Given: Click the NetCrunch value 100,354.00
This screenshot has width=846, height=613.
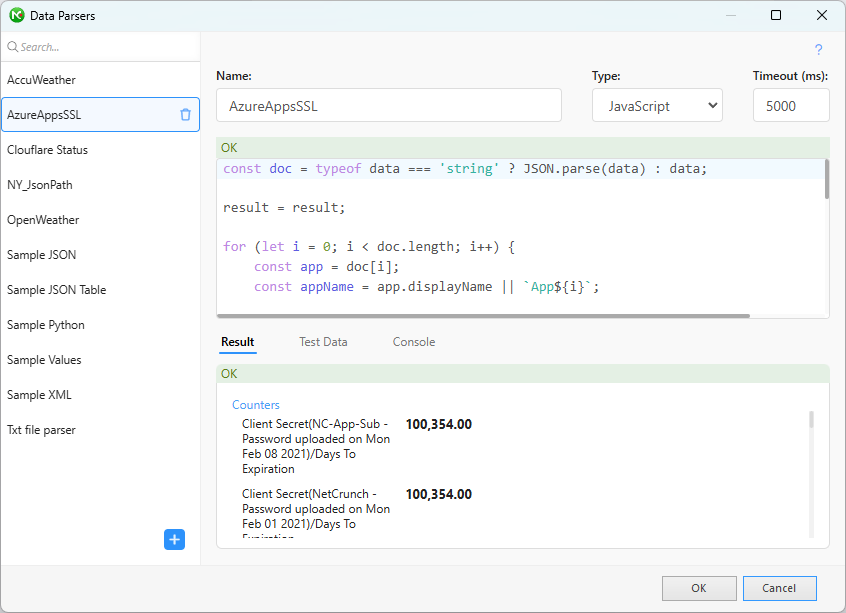Looking at the screenshot, I should [x=439, y=494].
